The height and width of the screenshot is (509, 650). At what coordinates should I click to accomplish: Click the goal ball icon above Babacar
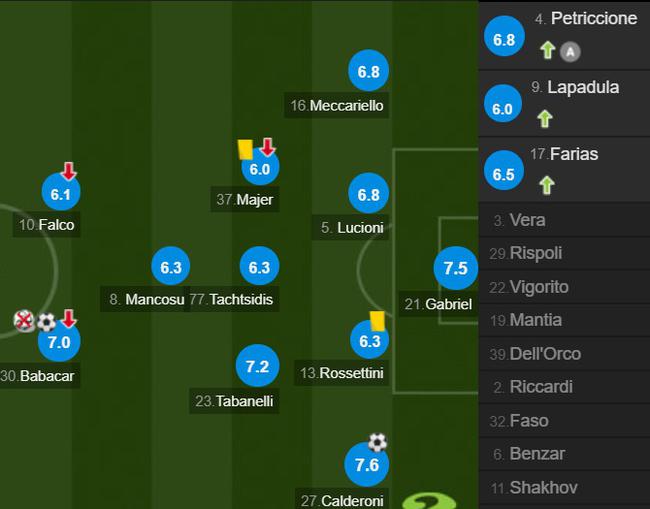pyautogui.click(x=46, y=322)
